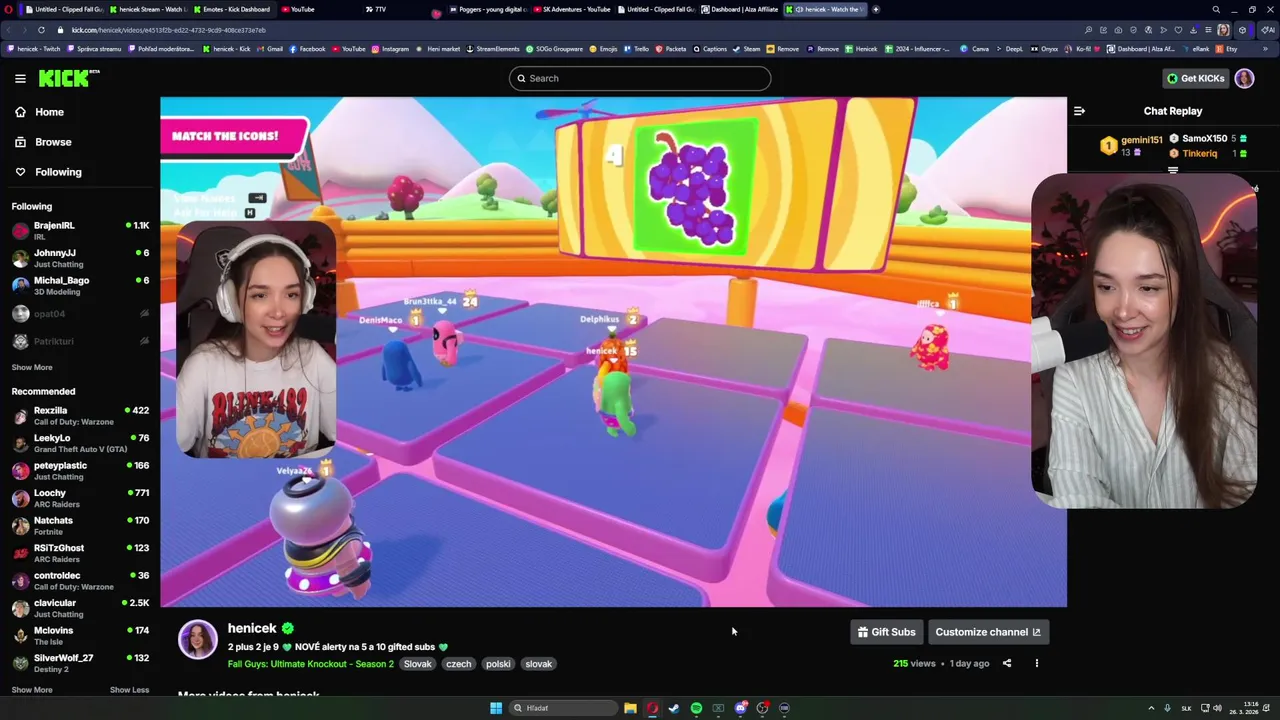Open video options three-dot menu
The width and height of the screenshot is (1280, 720).
(x=1037, y=663)
